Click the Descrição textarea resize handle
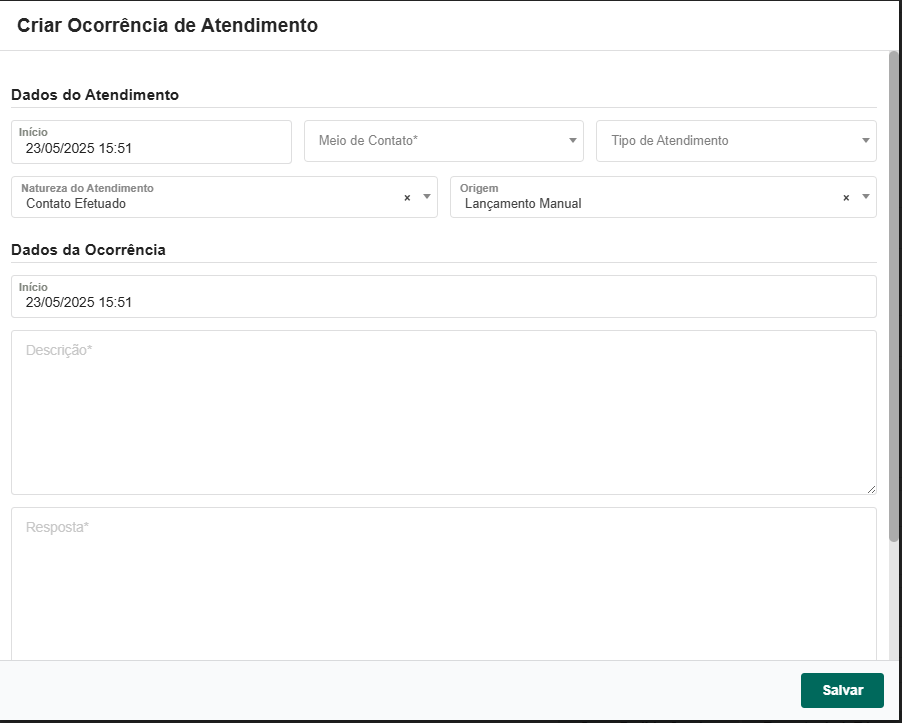This screenshot has height=723, width=902. [871, 489]
